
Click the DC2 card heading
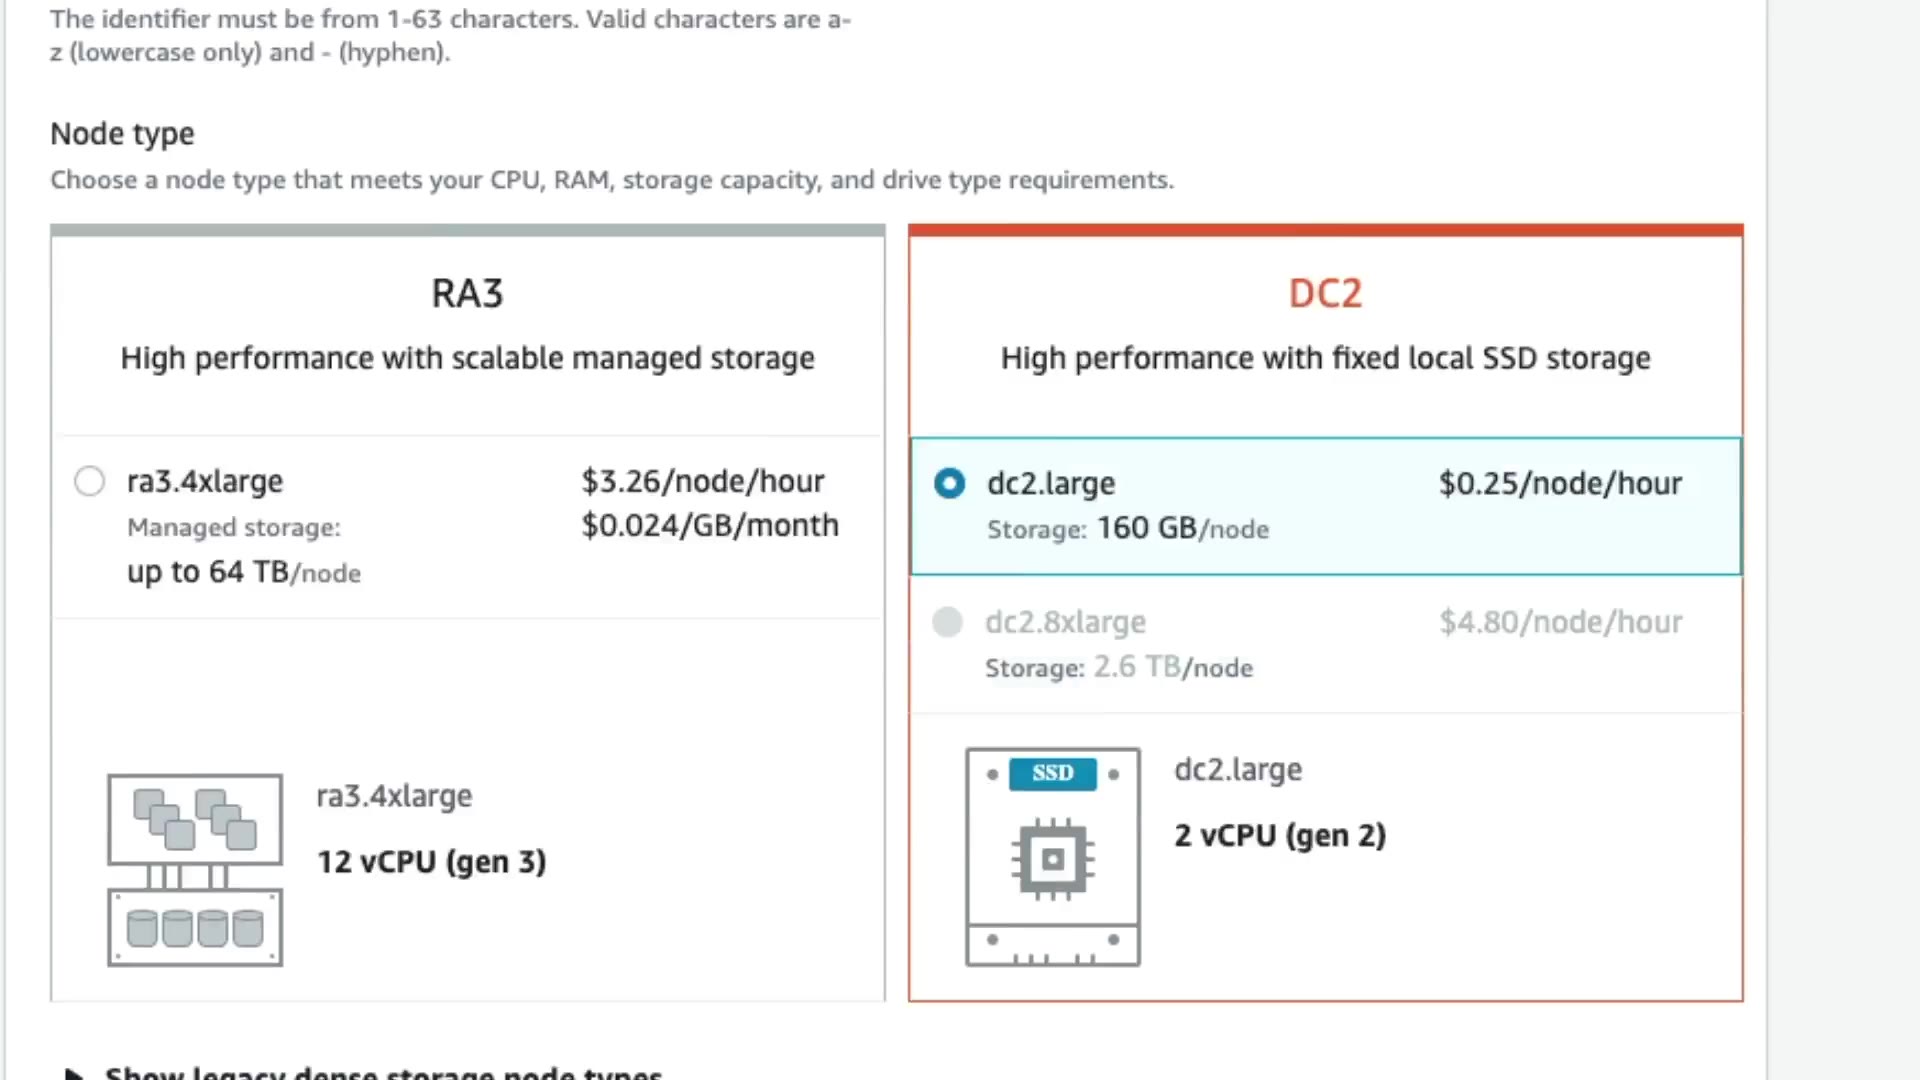tap(1325, 293)
